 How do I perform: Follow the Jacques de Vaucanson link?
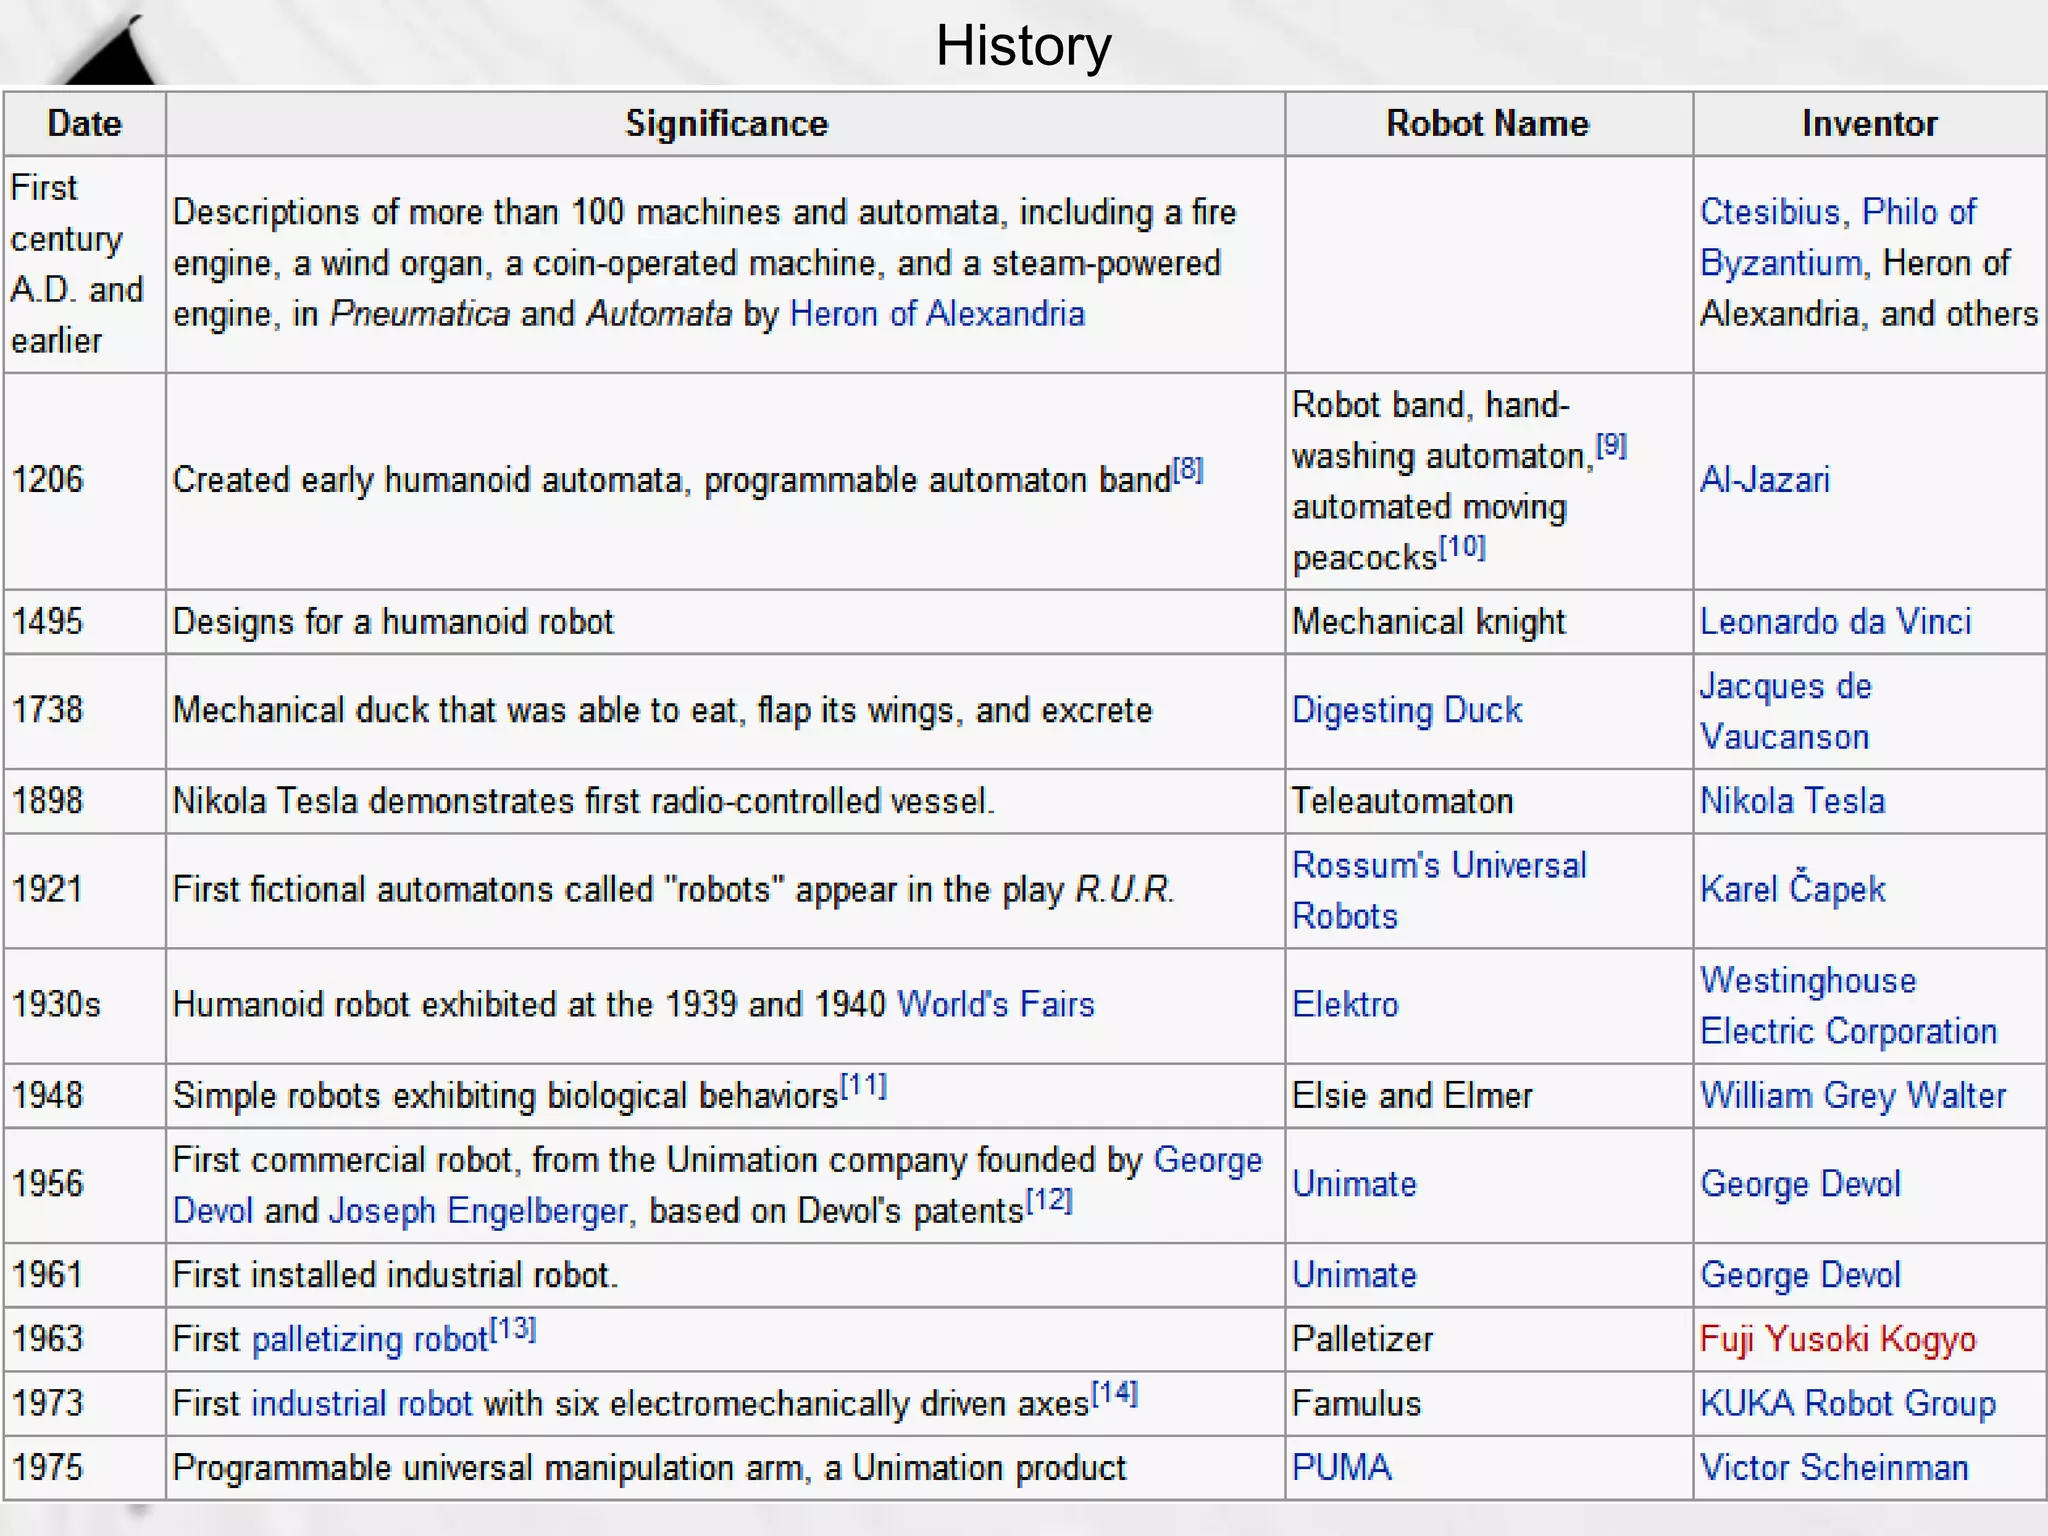pyautogui.click(x=1786, y=711)
